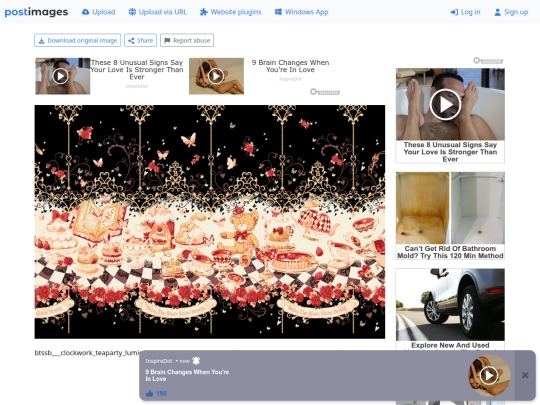Click the thumbs-up like icon
The image size is (540, 405).
tap(149, 393)
